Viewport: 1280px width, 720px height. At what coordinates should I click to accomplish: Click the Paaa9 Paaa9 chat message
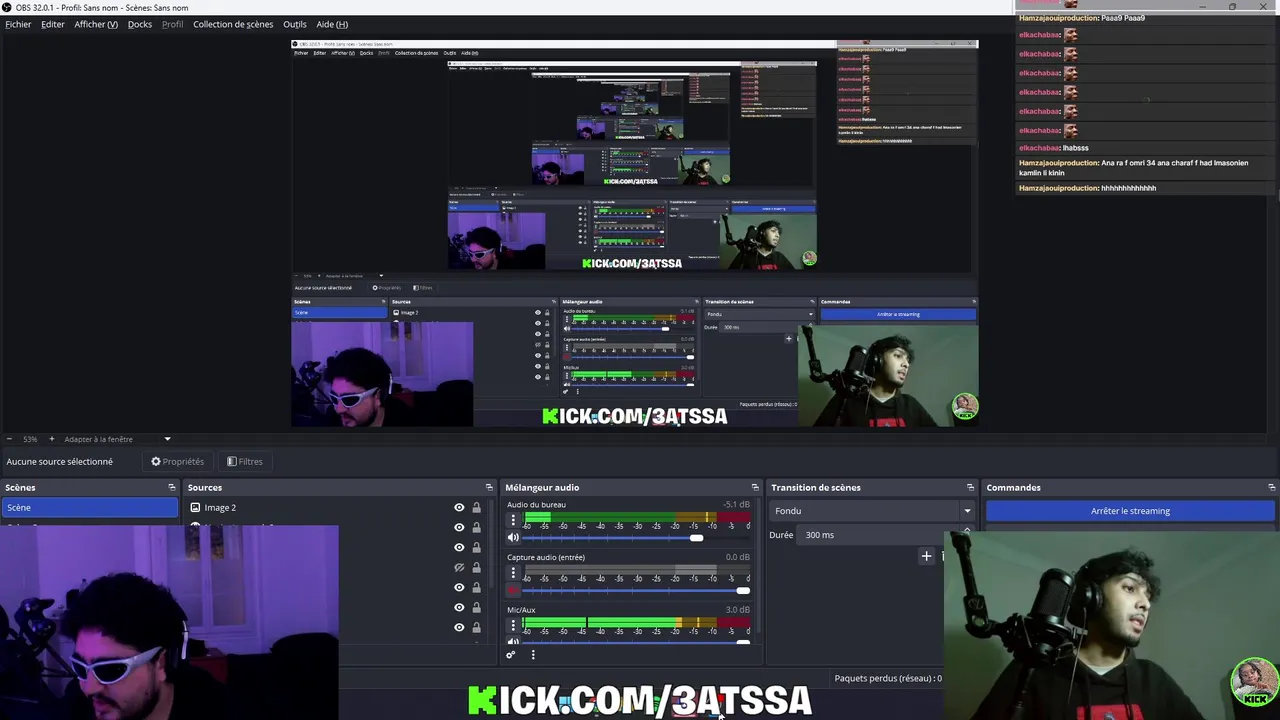(x=1082, y=18)
